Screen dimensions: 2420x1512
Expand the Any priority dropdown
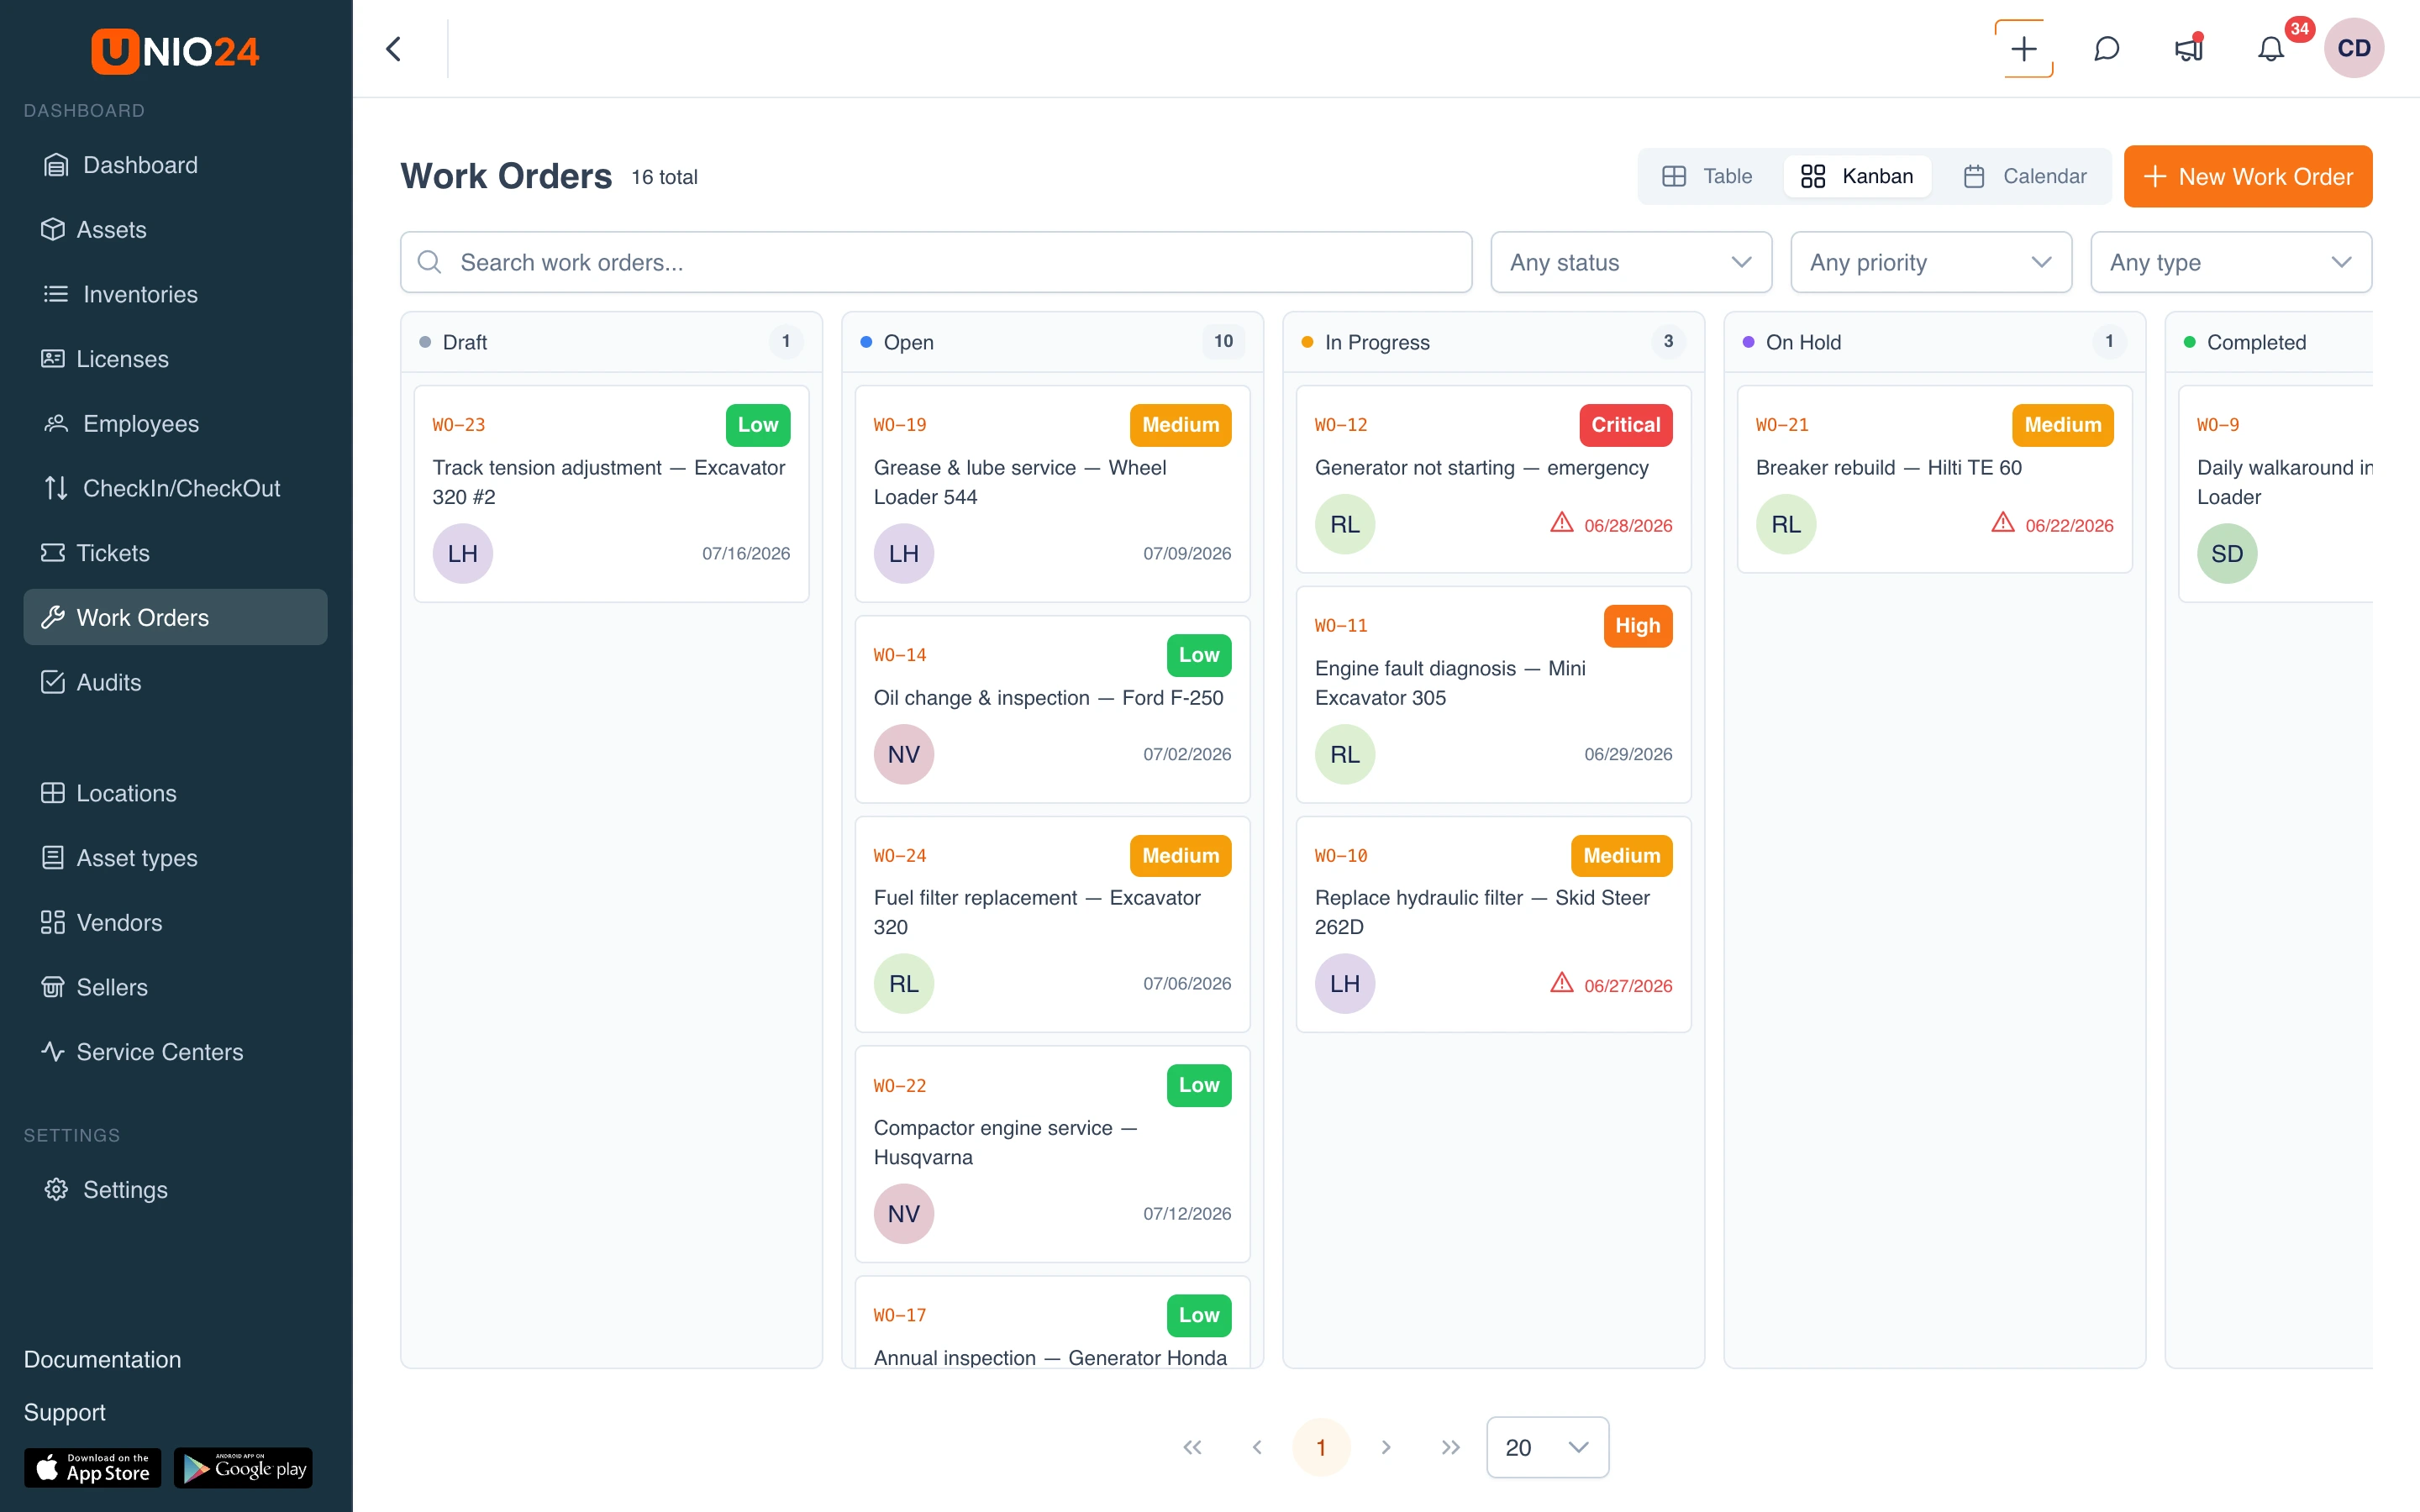(1931, 262)
